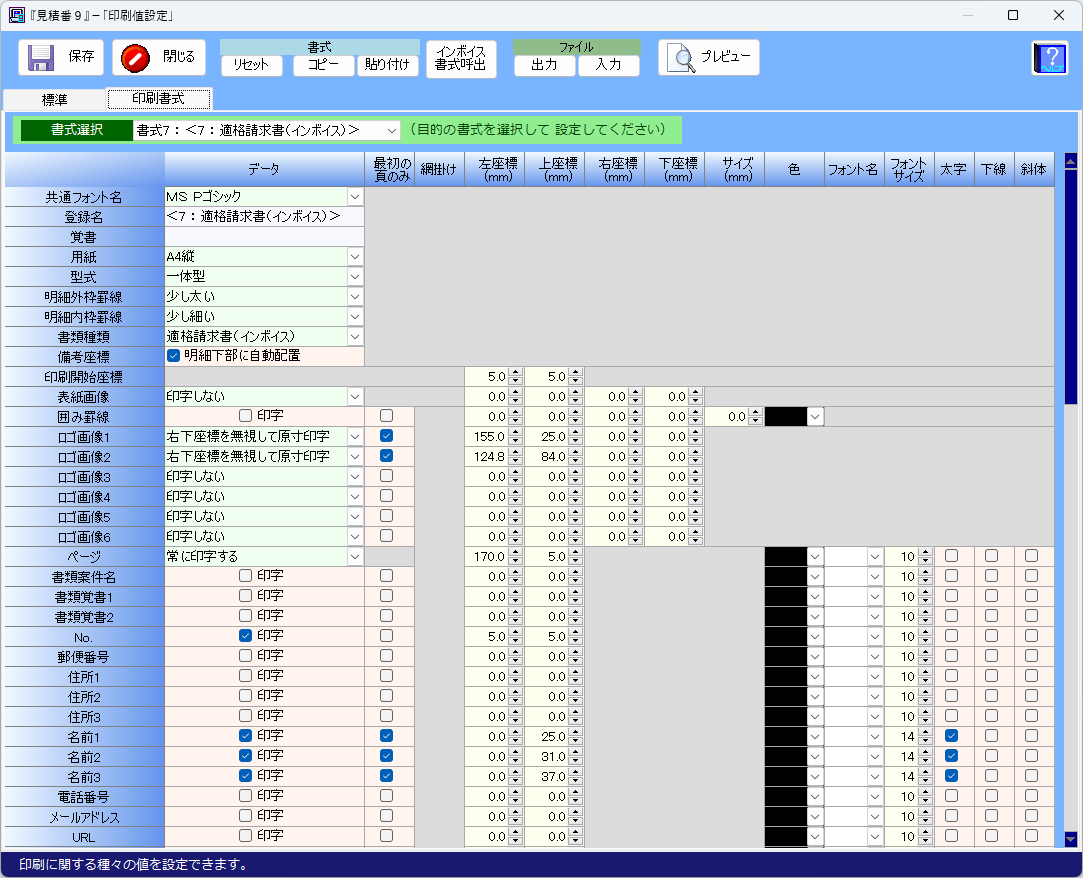Expand the 明細内枠罫線 dropdown
The image size is (1083, 878).
click(355, 317)
